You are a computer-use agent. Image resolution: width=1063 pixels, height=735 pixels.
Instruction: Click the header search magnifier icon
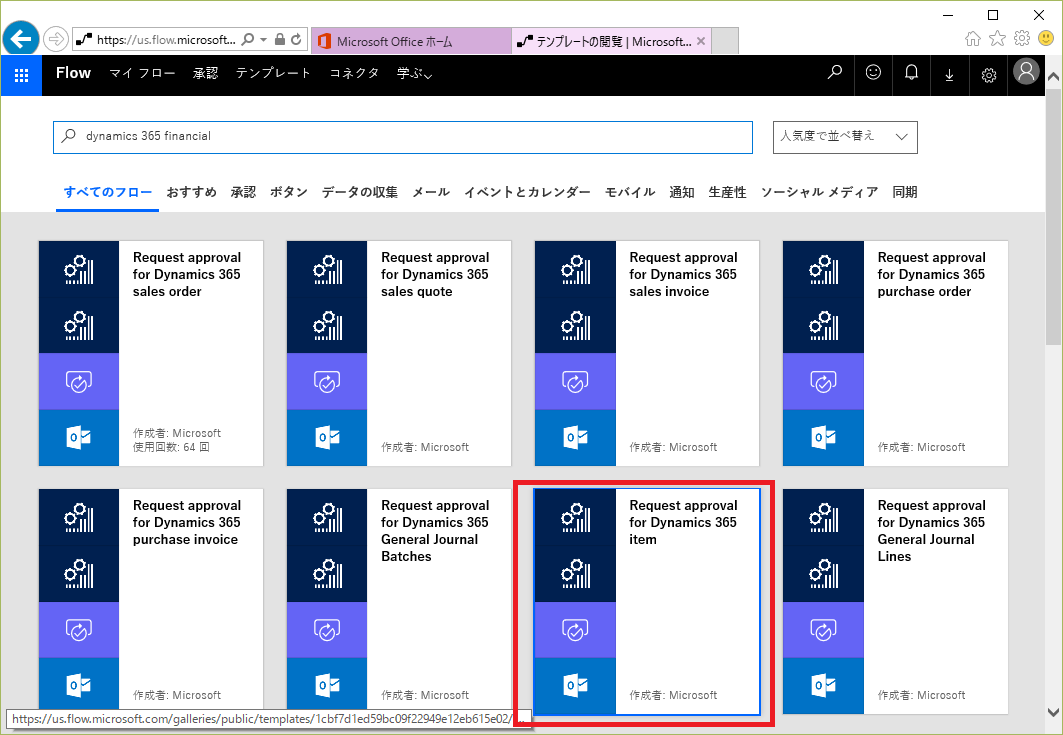(835, 72)
